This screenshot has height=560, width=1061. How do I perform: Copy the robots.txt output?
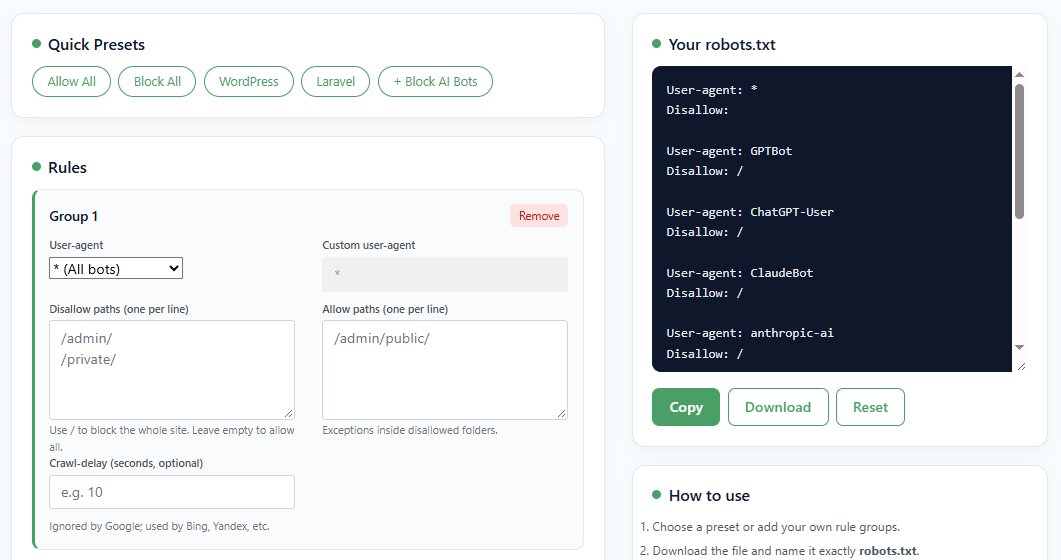(685, 407)
